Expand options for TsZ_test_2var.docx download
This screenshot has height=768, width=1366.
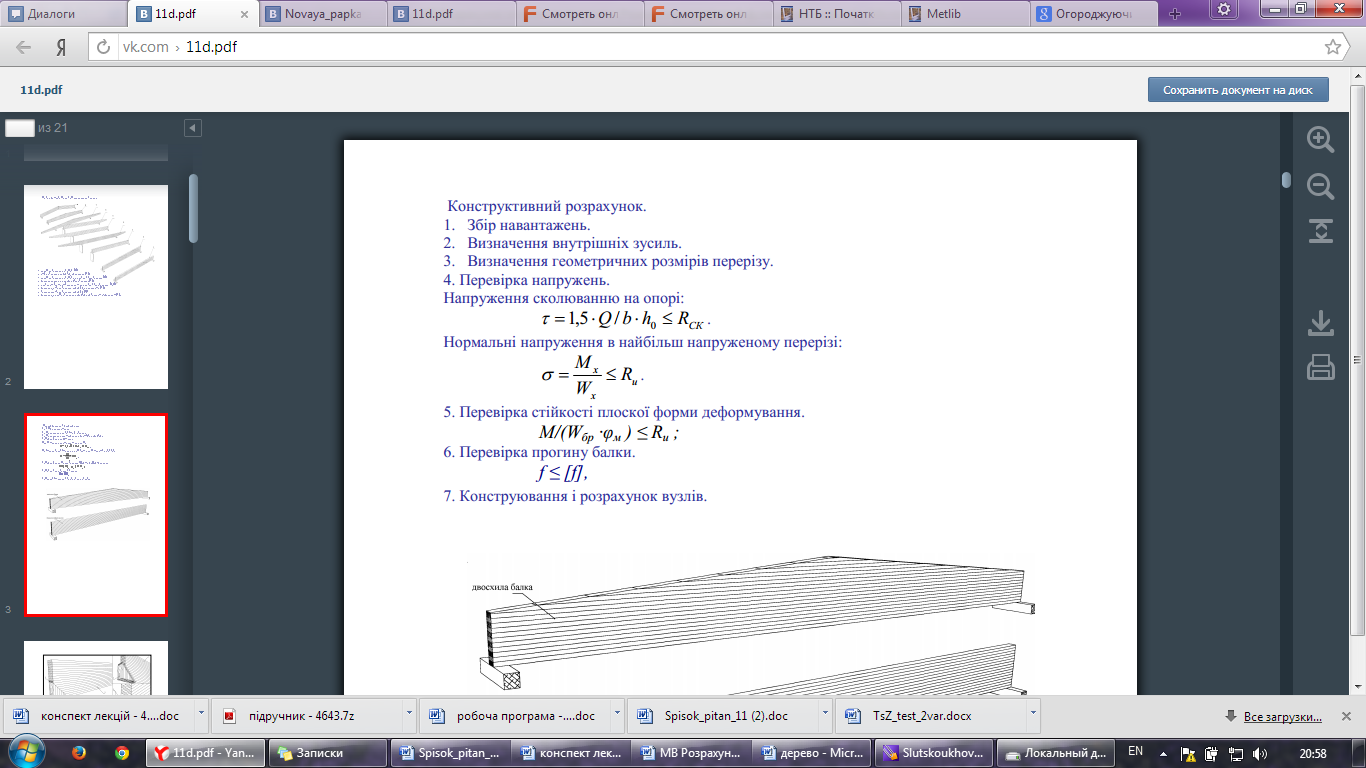click(1033, 716)
